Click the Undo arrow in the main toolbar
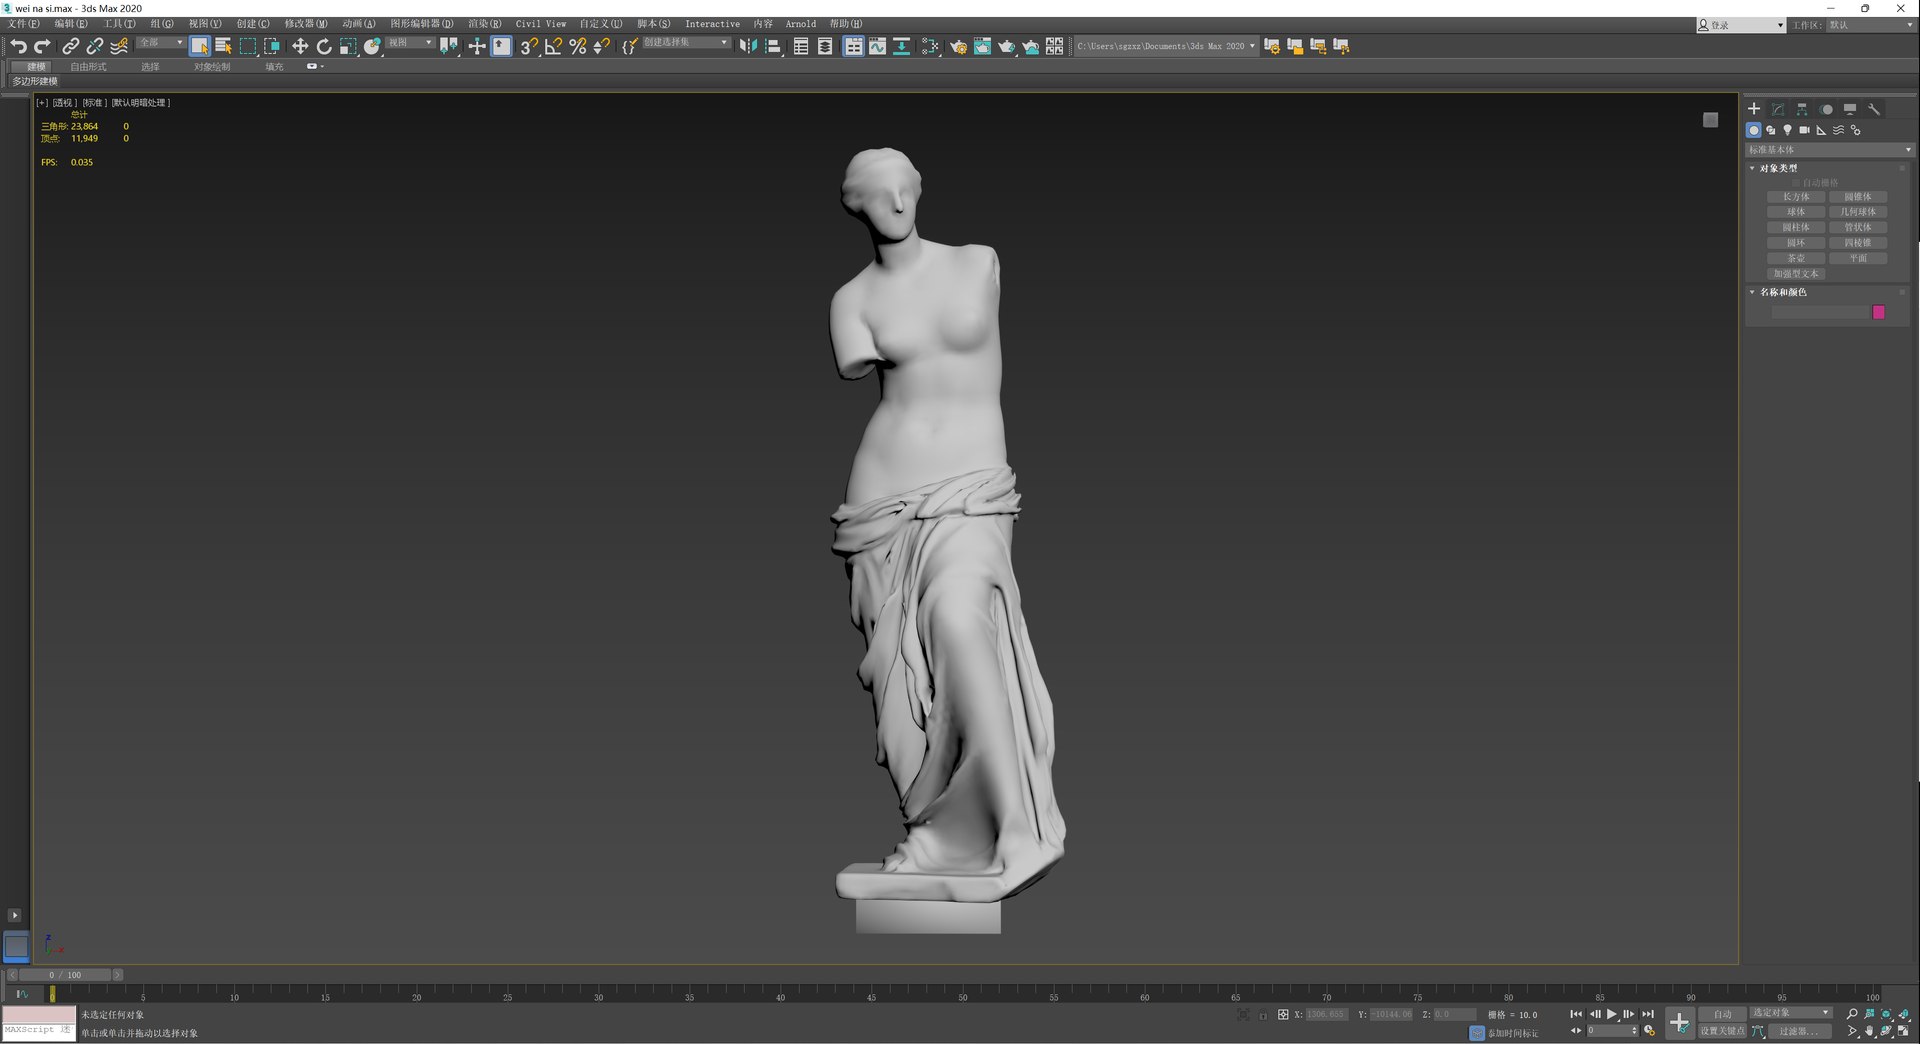 (18, 46)
